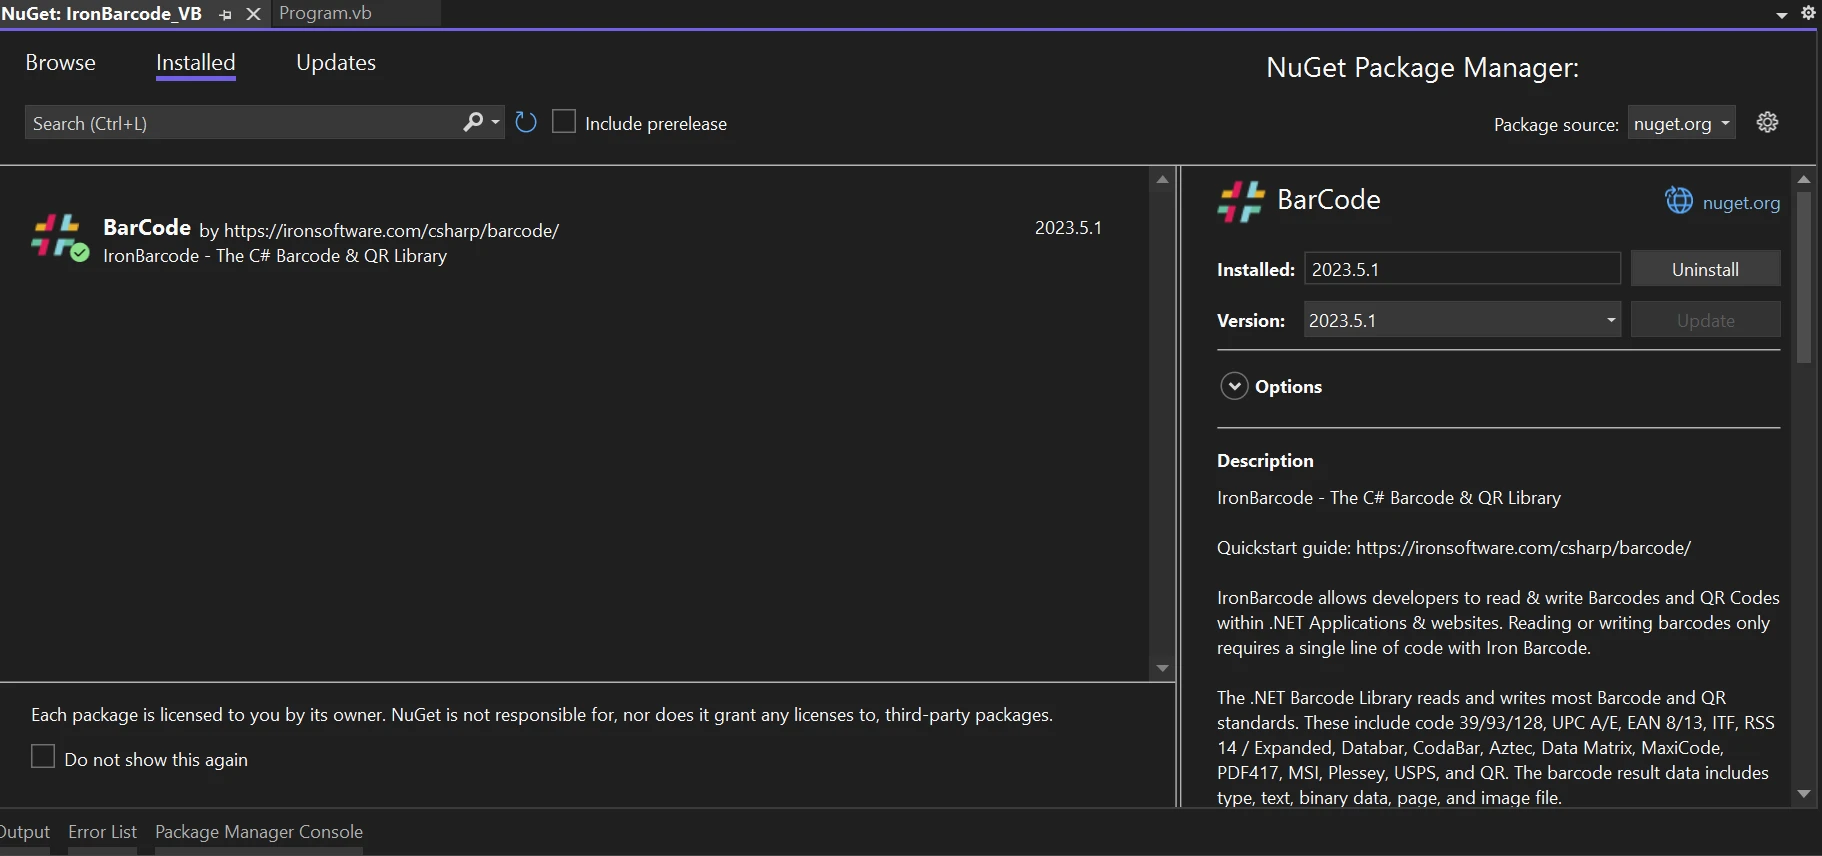Switch to the Updates tab
The height and width of the screenshot is (856, 1822).
tap(336, 62)
